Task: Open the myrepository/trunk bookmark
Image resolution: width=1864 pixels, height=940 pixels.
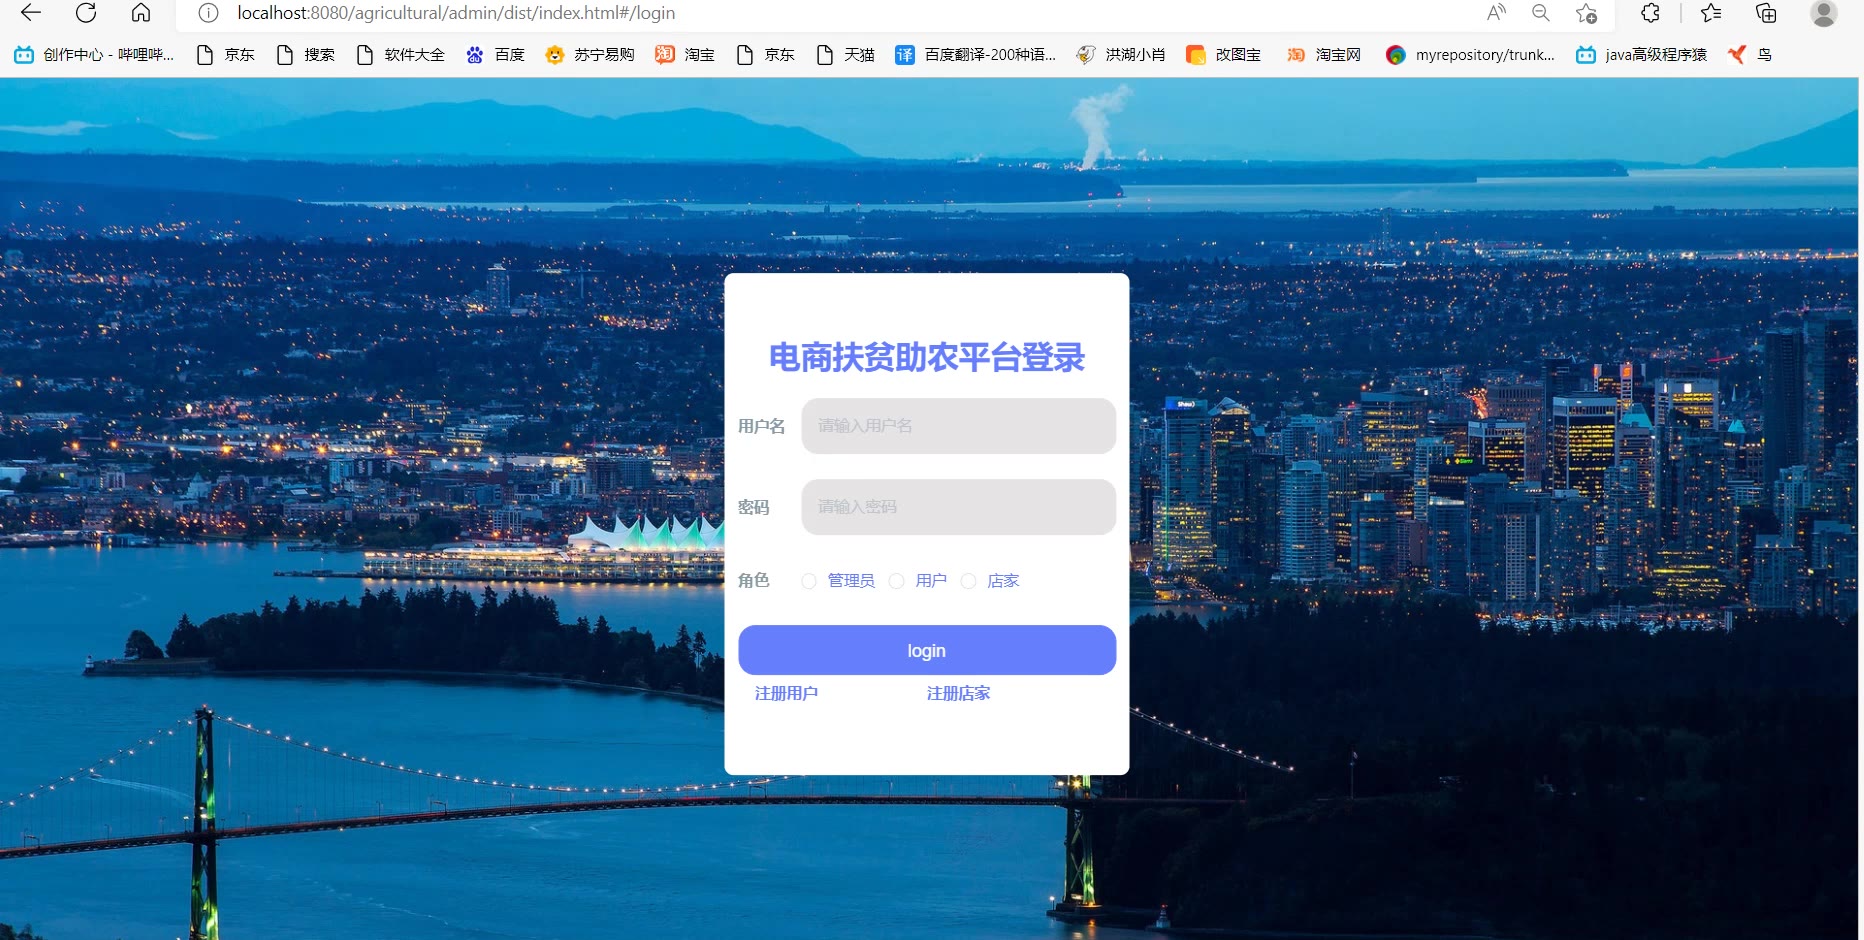Action: point(1470,55)
